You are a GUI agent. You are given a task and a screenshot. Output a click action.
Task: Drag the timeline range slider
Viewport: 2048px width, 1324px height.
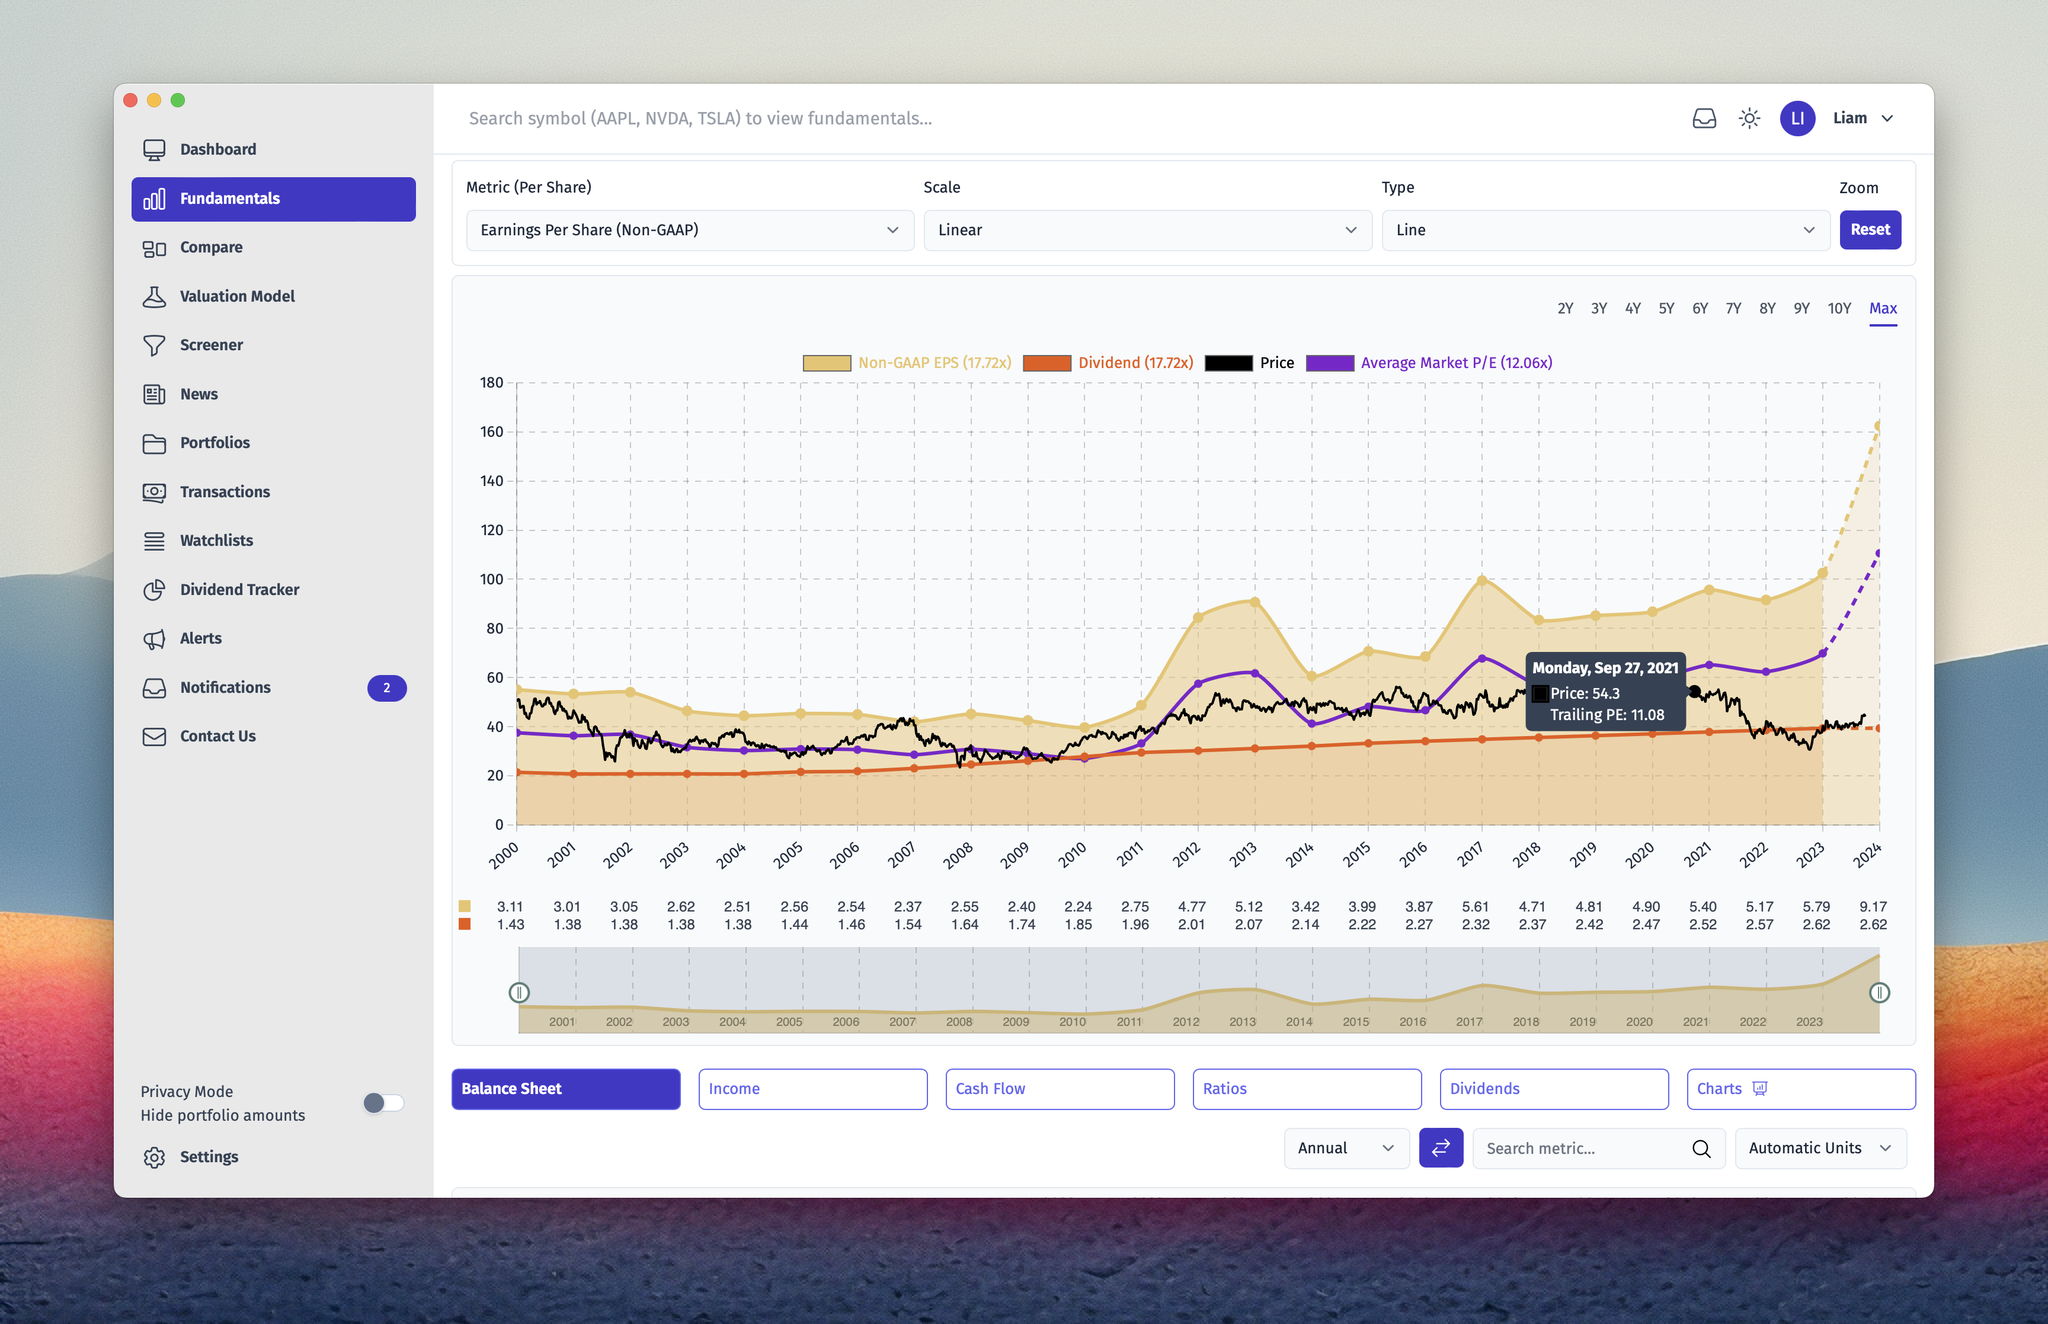click(x=521, y=991)
